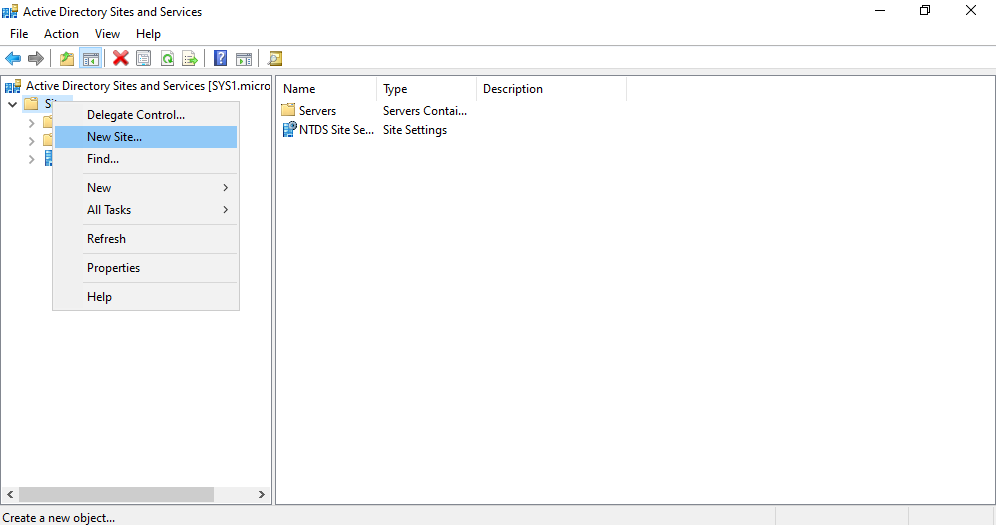Click the Servers folder icon in list

tap(288, 110)
